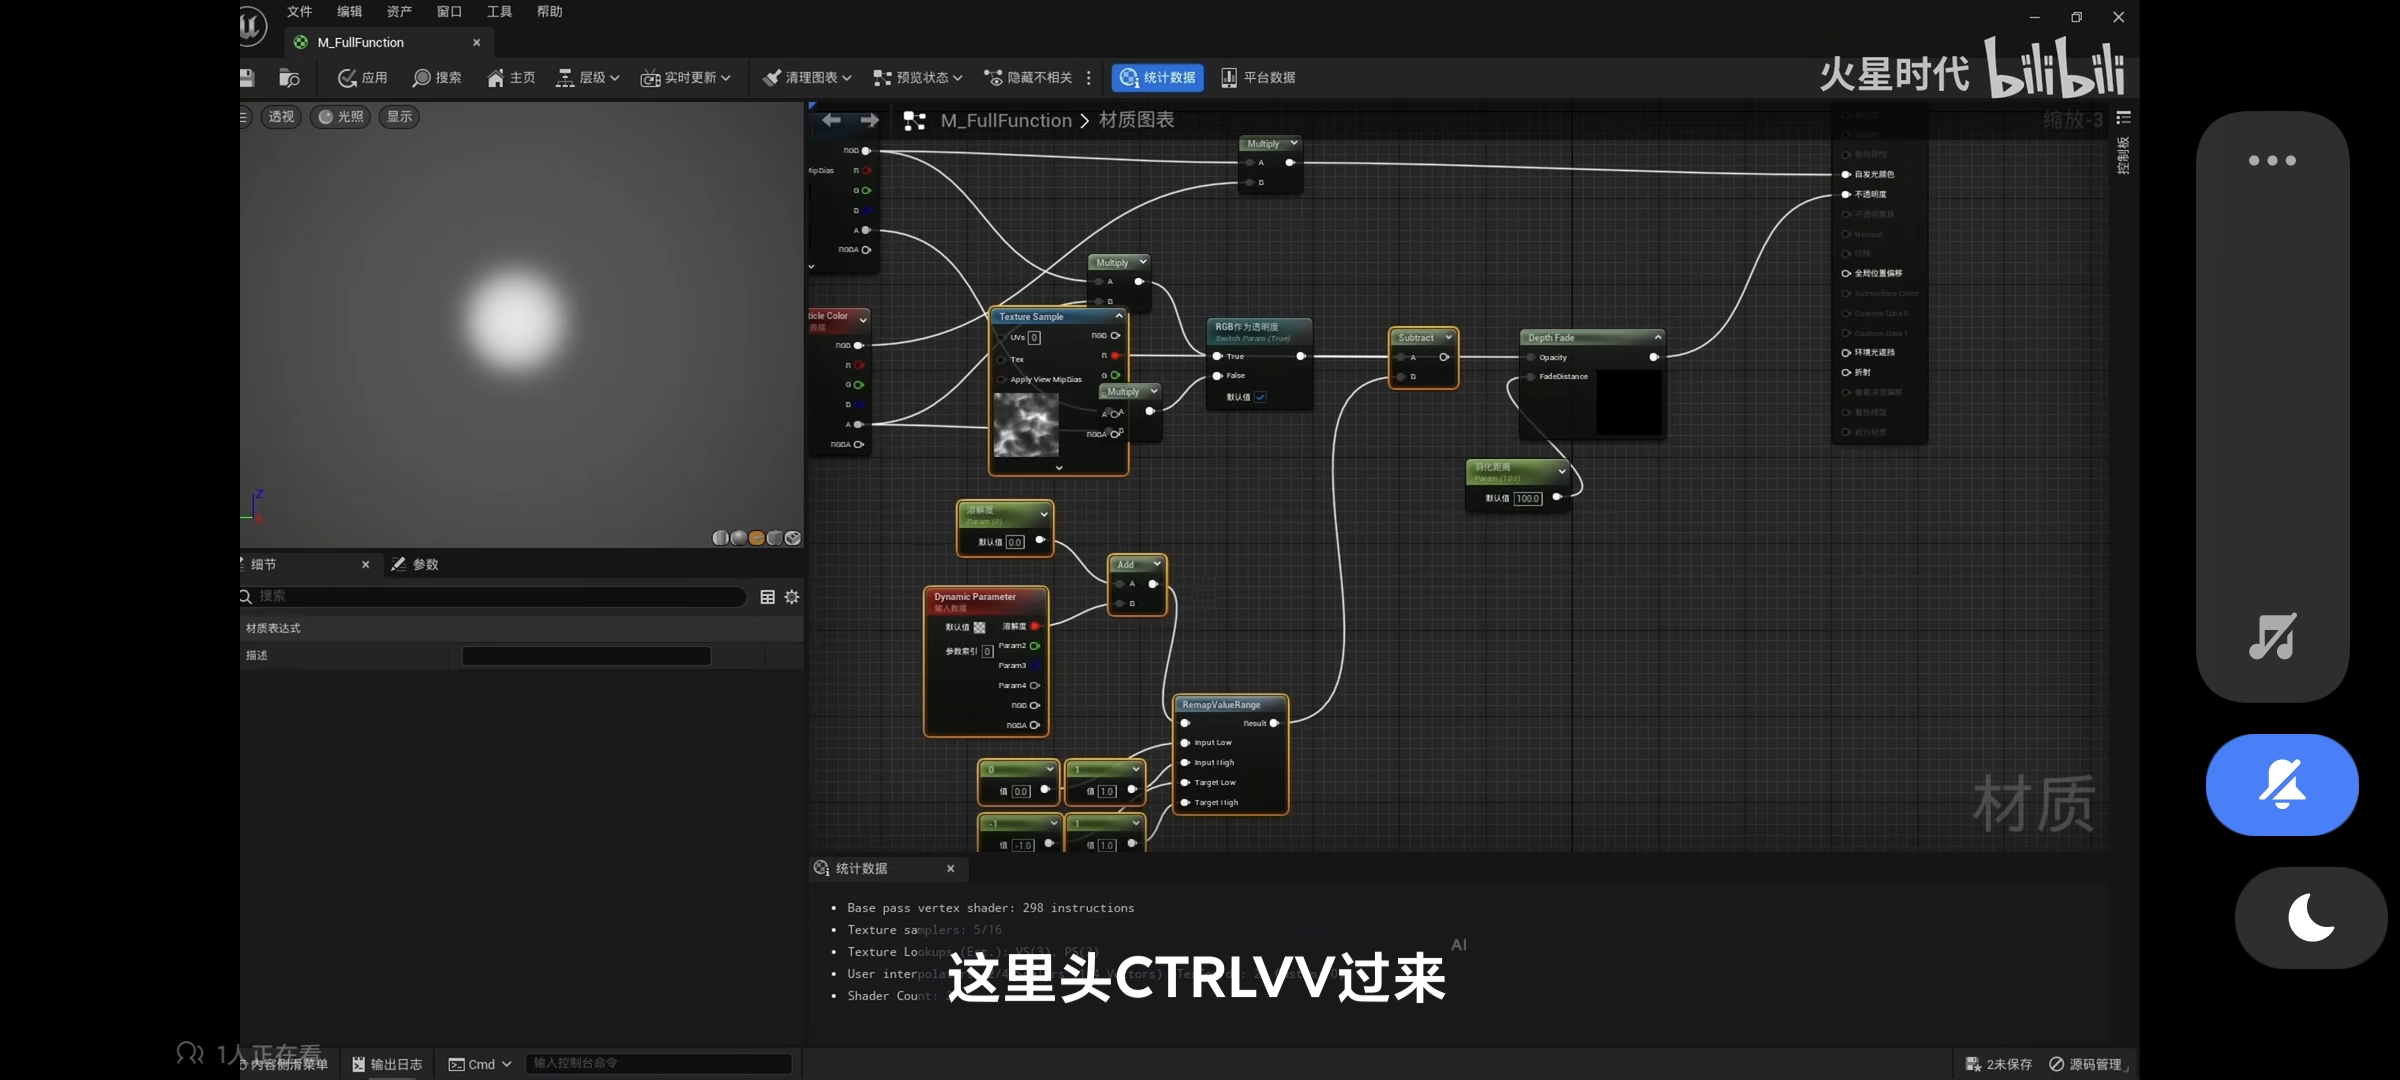Click the Home (主页) toolbar icon

click(496, 78)
